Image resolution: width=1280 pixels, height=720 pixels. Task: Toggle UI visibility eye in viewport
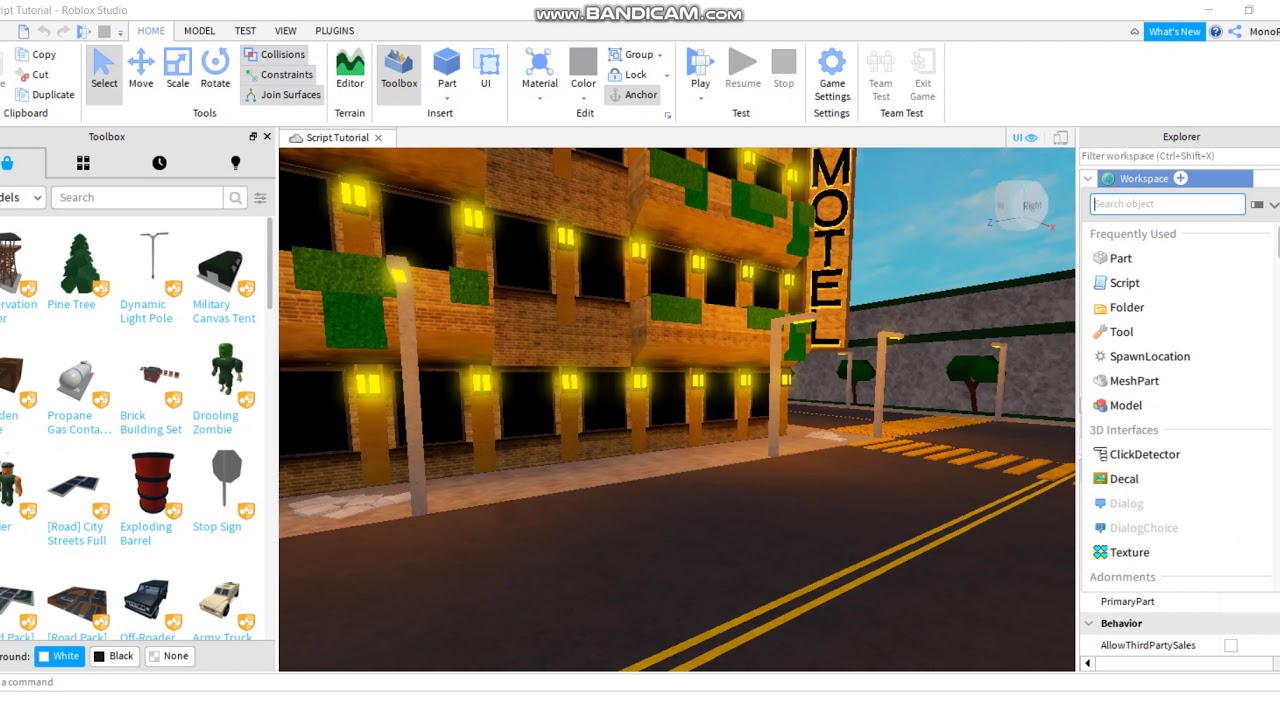[x=1025, y=138]
